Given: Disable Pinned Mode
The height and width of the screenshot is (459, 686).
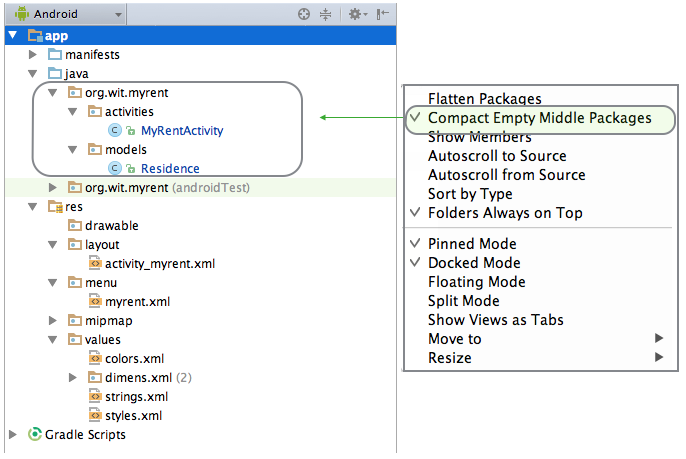Looking at the screenshot, I should point(472,244).
